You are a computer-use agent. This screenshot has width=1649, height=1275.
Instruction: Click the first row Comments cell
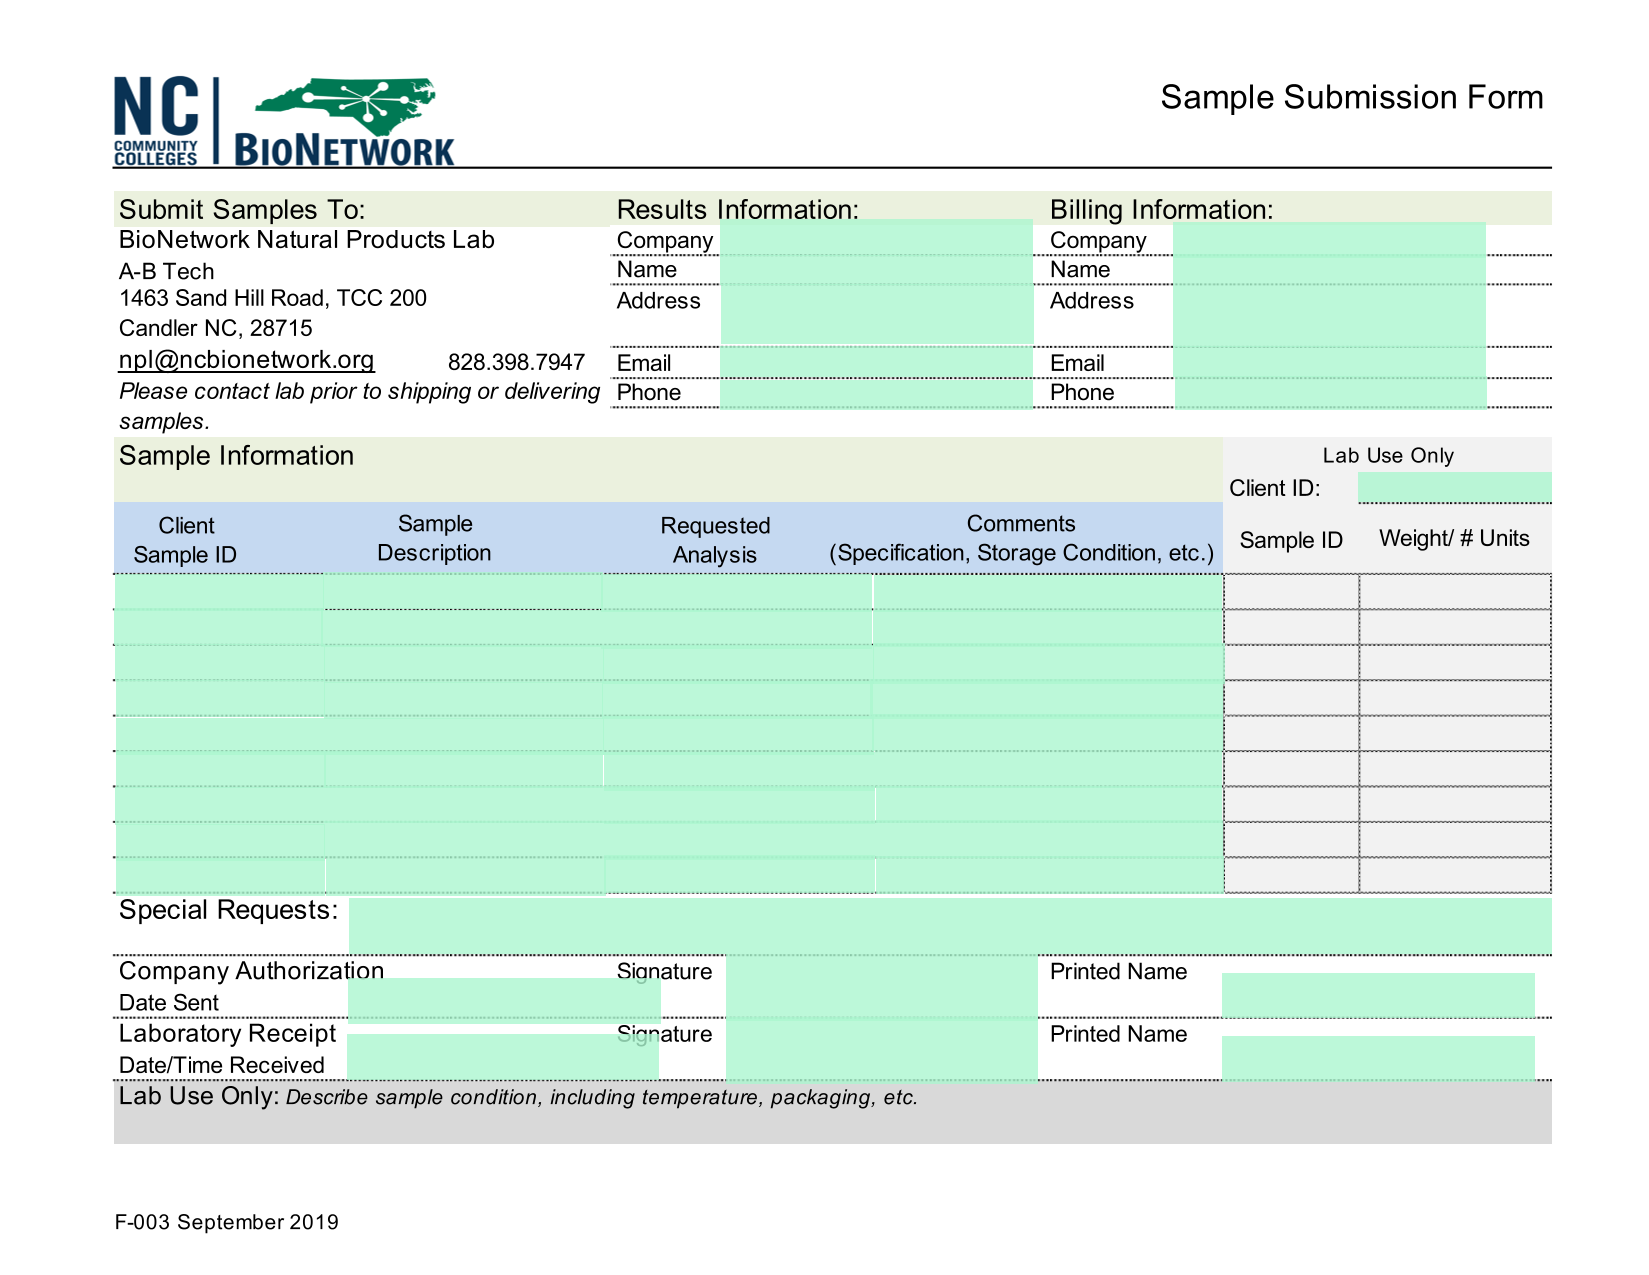1048,592
